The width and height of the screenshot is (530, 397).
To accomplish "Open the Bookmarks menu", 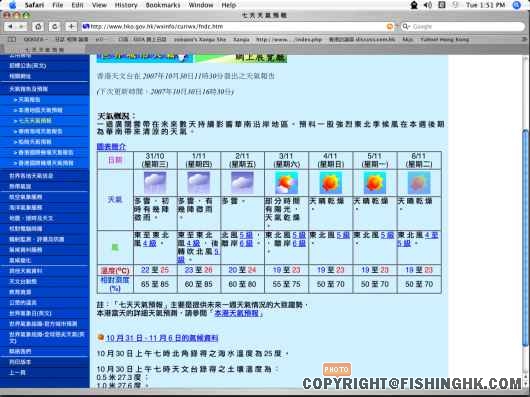I will click(x=163, y=5).
